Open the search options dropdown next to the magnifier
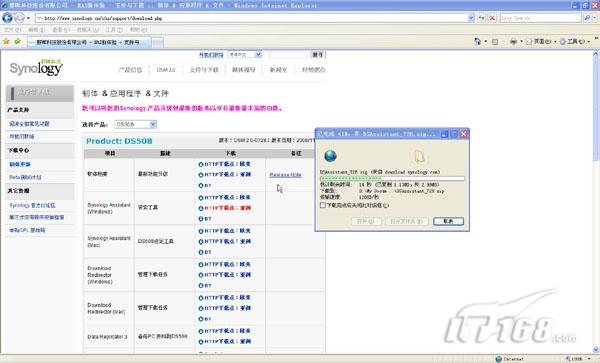The image size is (600, 363). (594, 18)
